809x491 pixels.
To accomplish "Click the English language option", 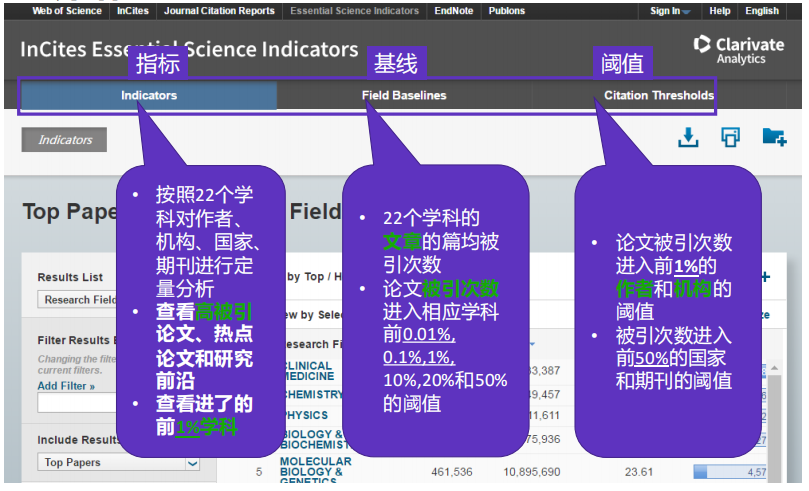I will point(762,11).
